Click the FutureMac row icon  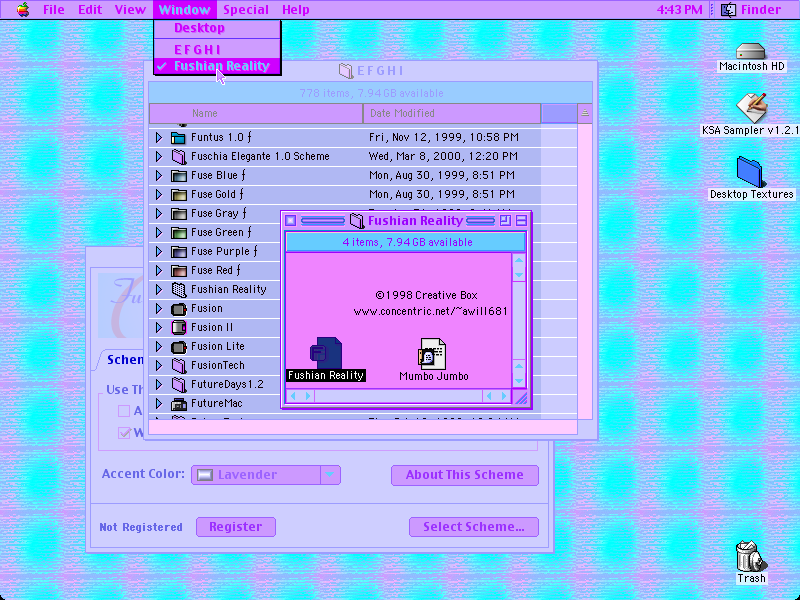click(x=179, y=404)
